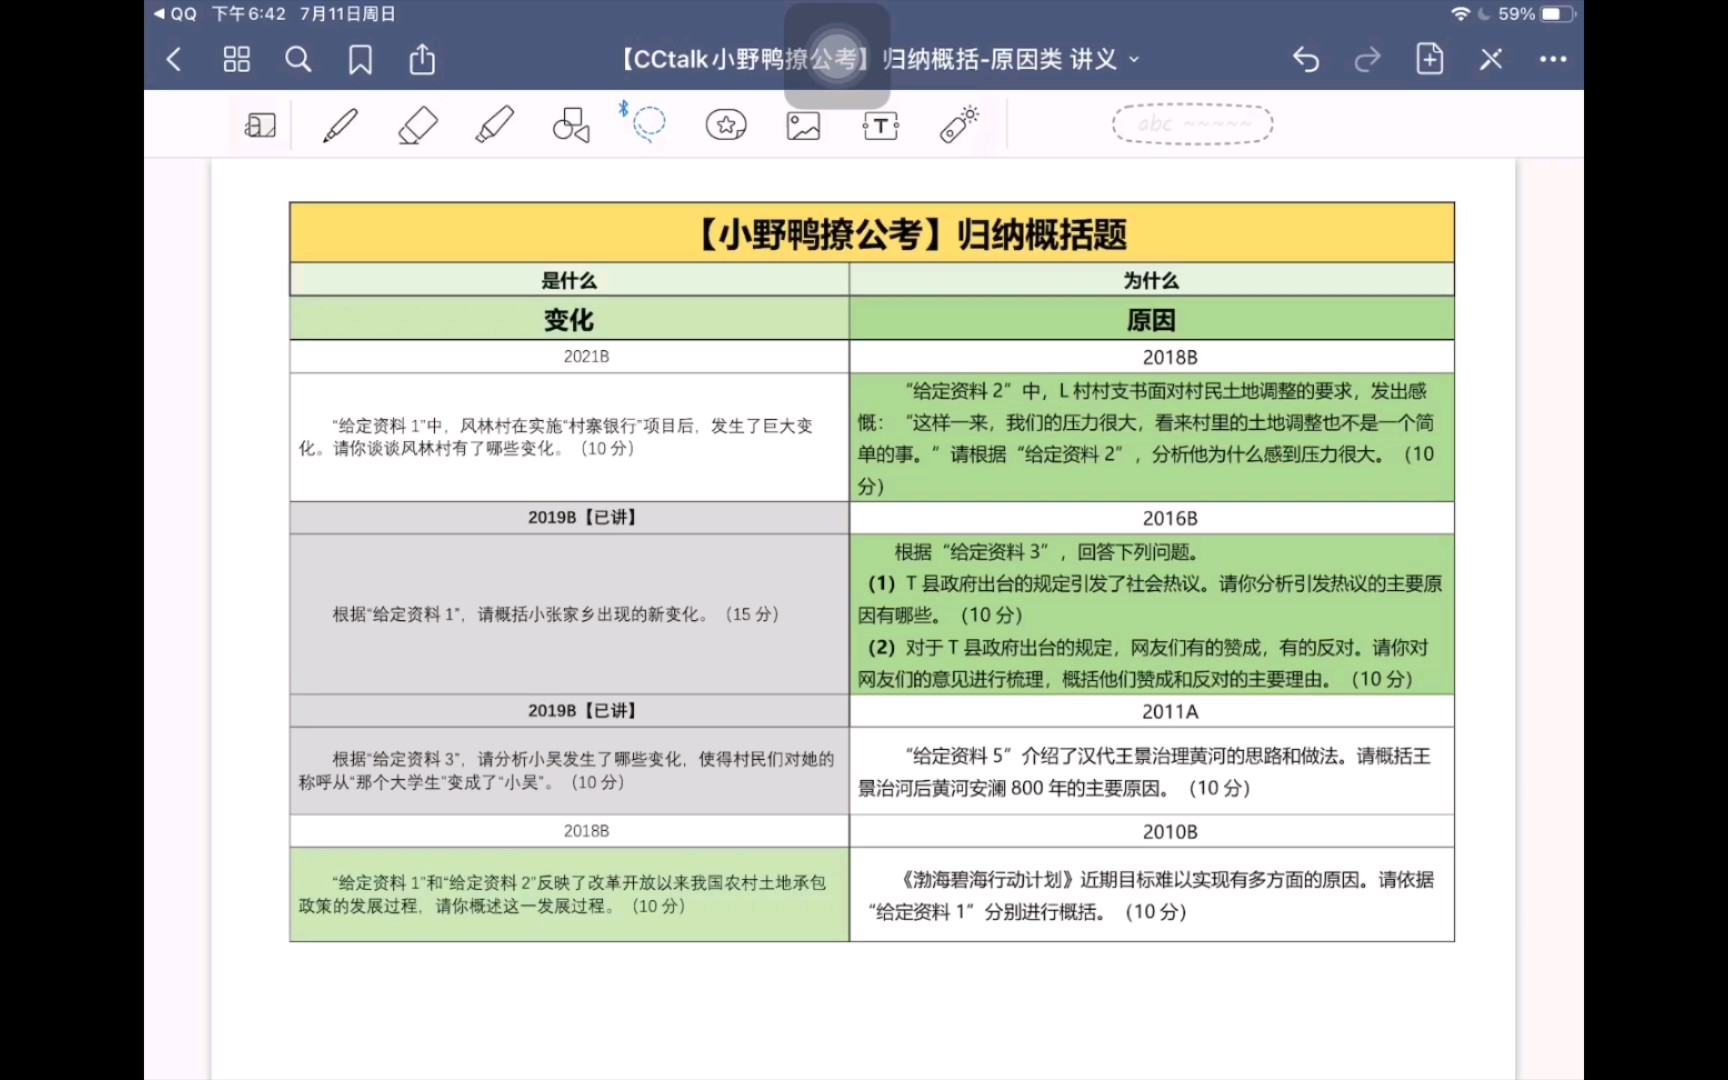
Task: Undo the last action
Action: click(x=1306, y=60)
